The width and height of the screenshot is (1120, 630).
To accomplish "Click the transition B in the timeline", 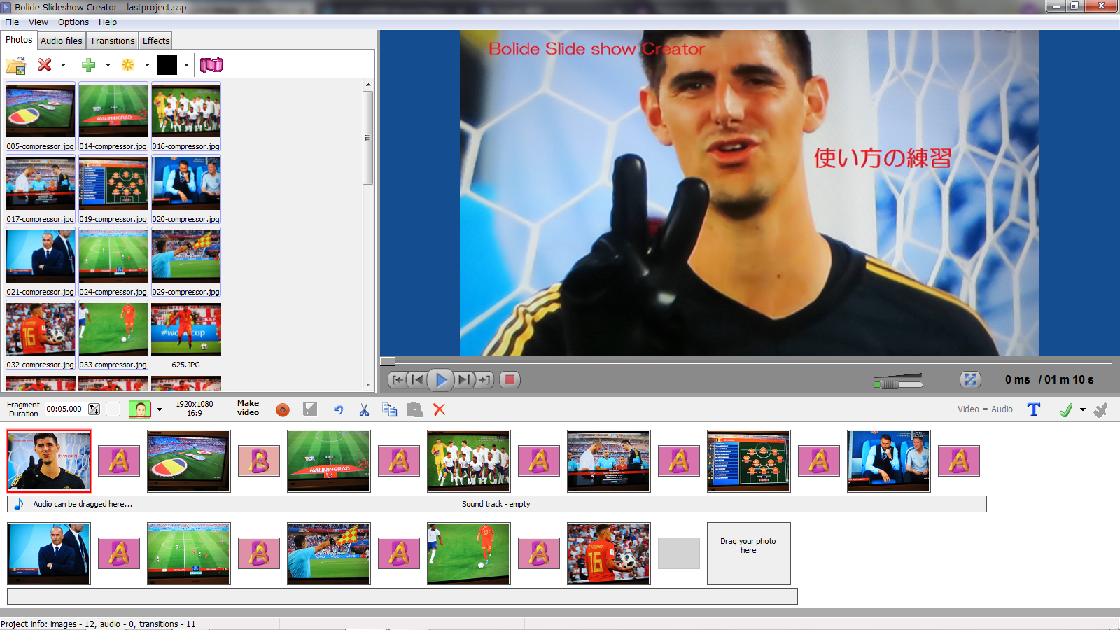I will click(x=259, y=461).
